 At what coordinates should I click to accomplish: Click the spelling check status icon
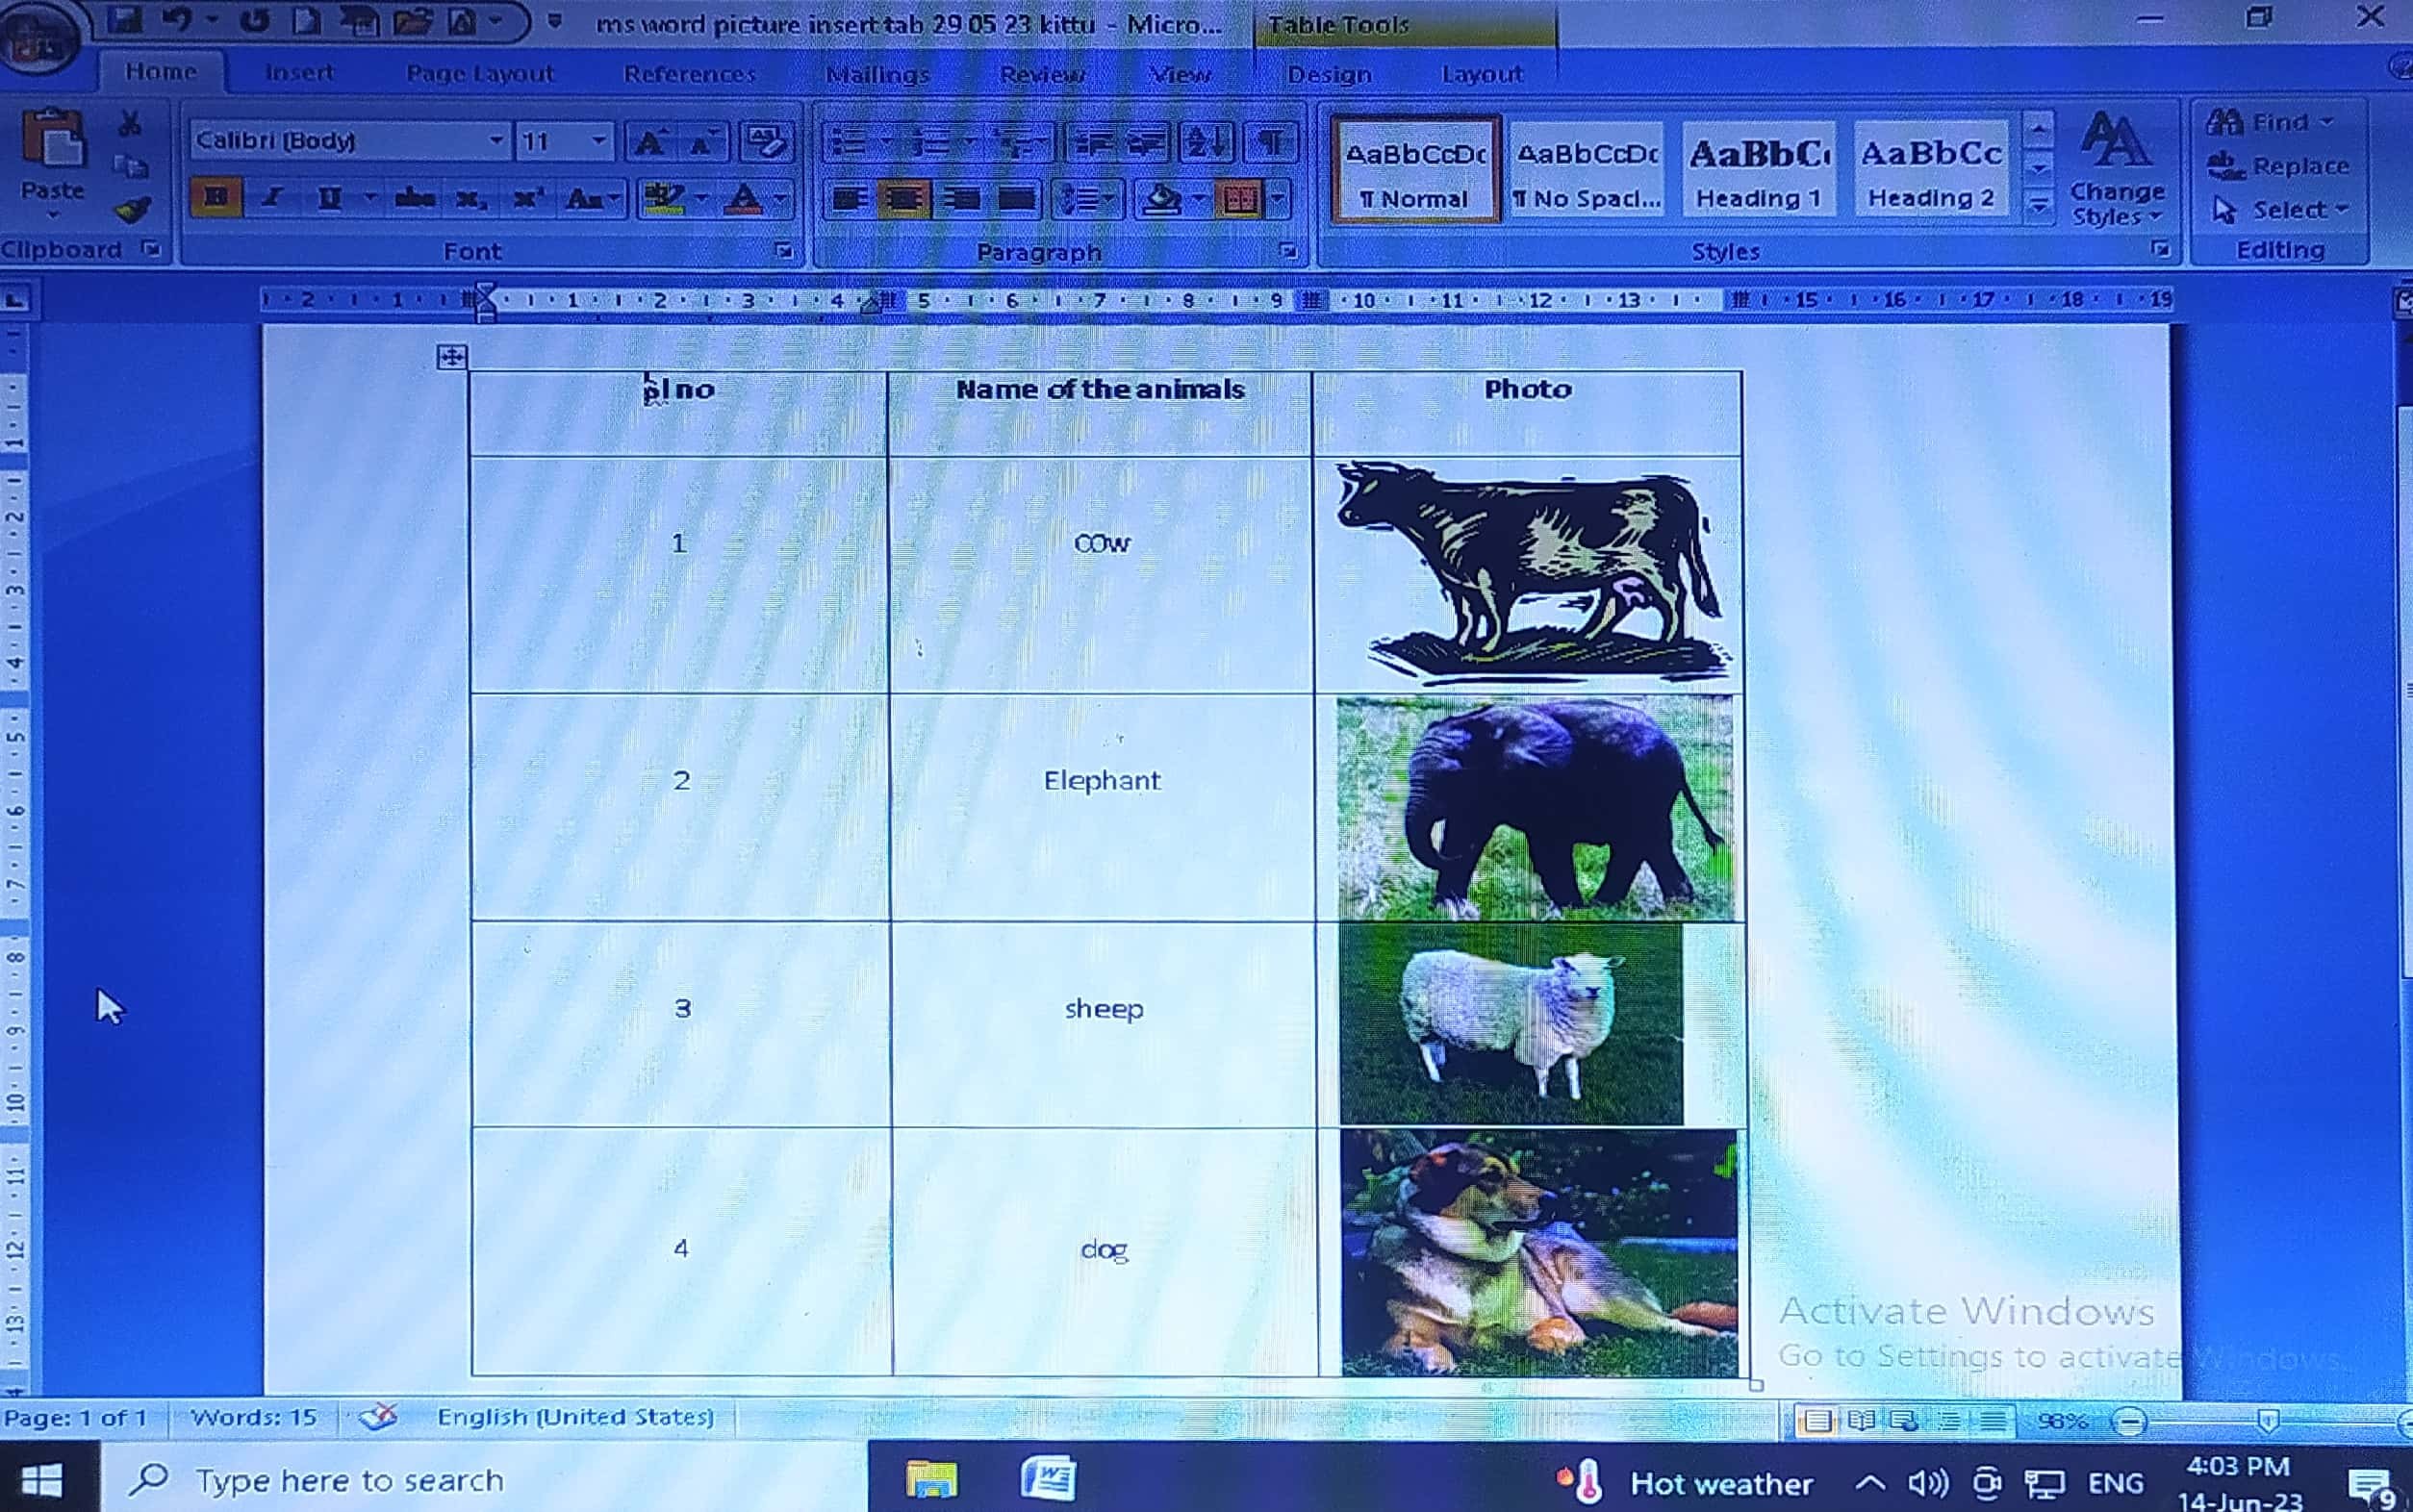(379, 1416)
